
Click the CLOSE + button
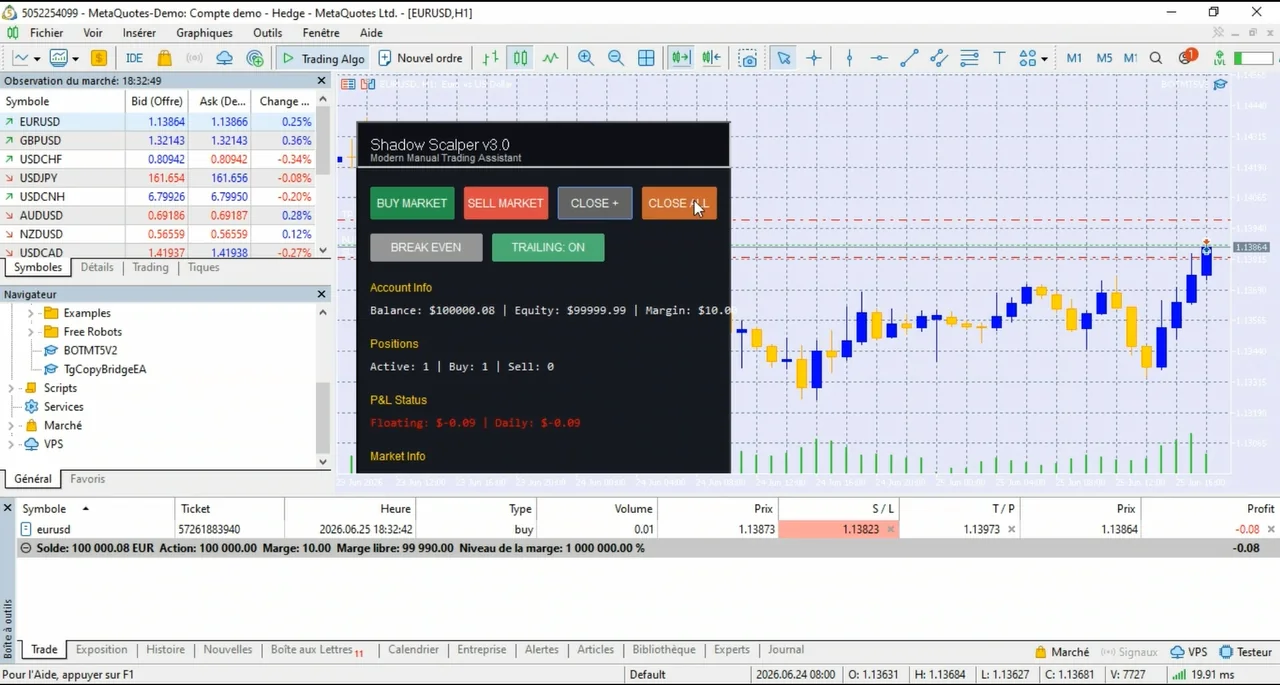(595, 203)
